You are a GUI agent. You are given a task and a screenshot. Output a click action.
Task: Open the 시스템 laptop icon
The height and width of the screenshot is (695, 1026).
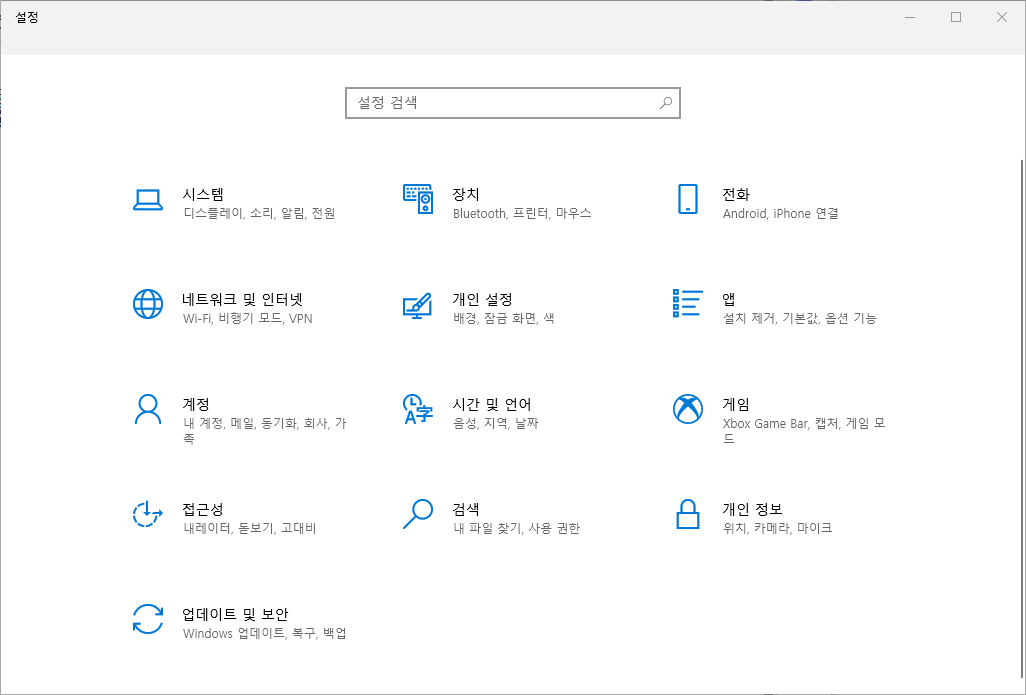[x=148, y=200]
